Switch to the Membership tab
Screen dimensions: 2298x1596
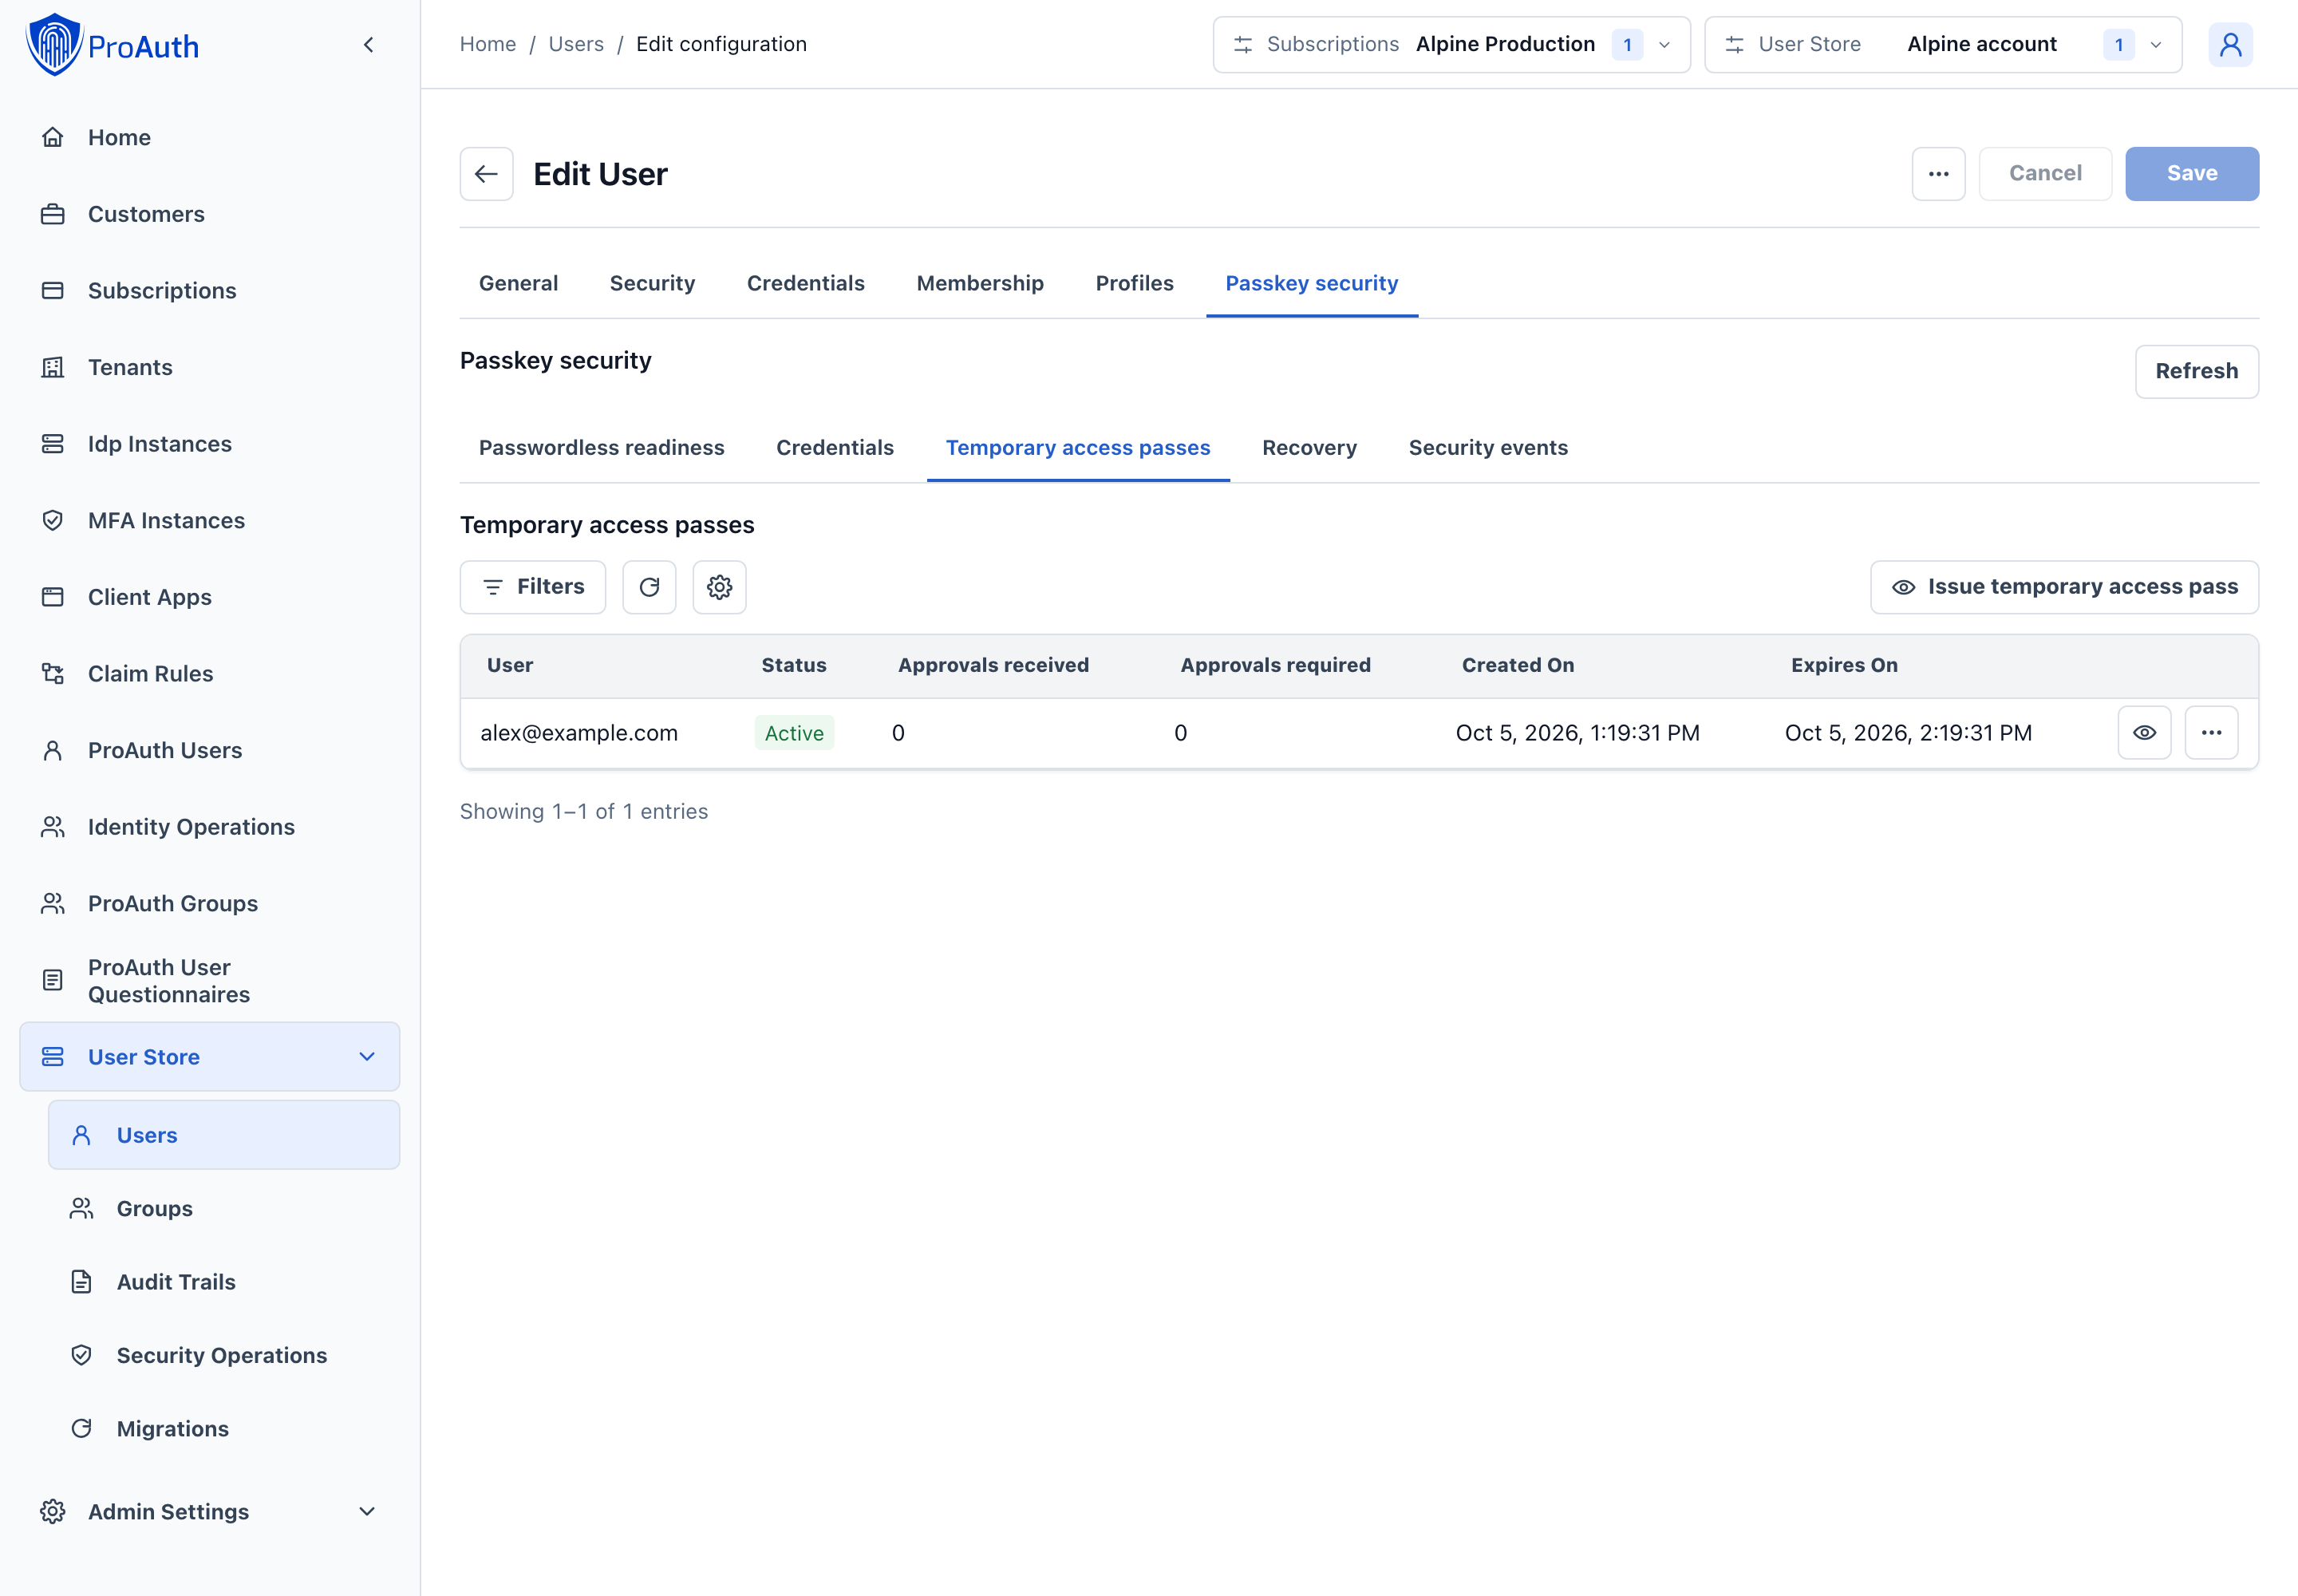click(x=980, y=284)
